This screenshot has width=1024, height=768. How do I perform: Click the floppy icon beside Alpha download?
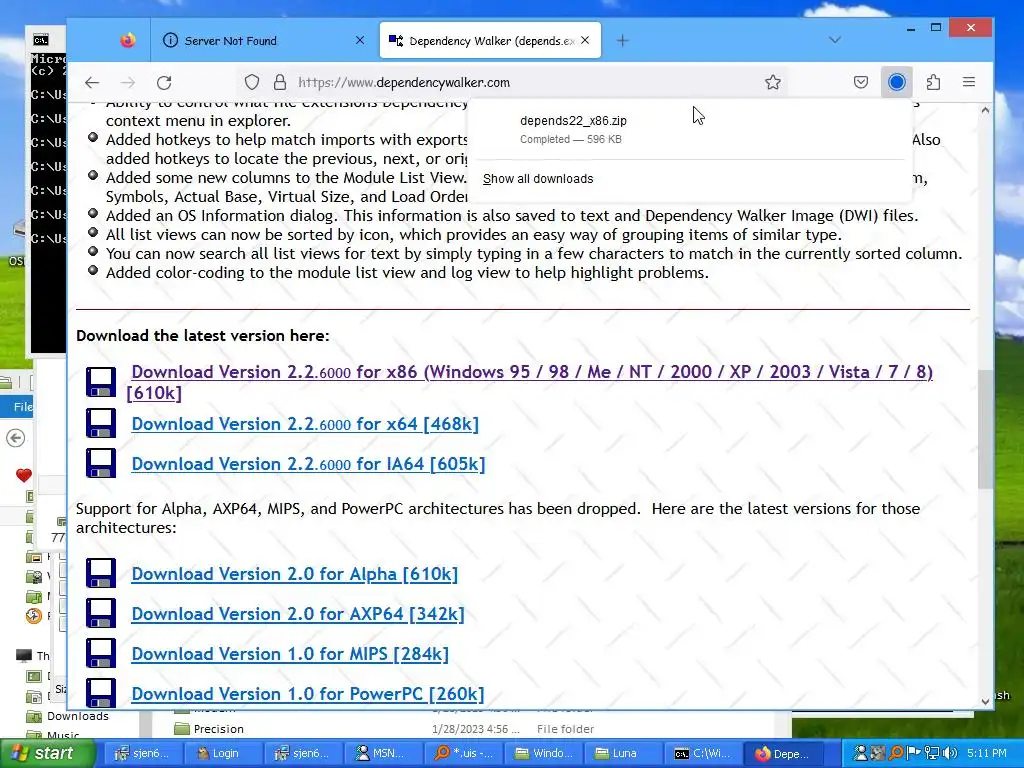point(101,573)
